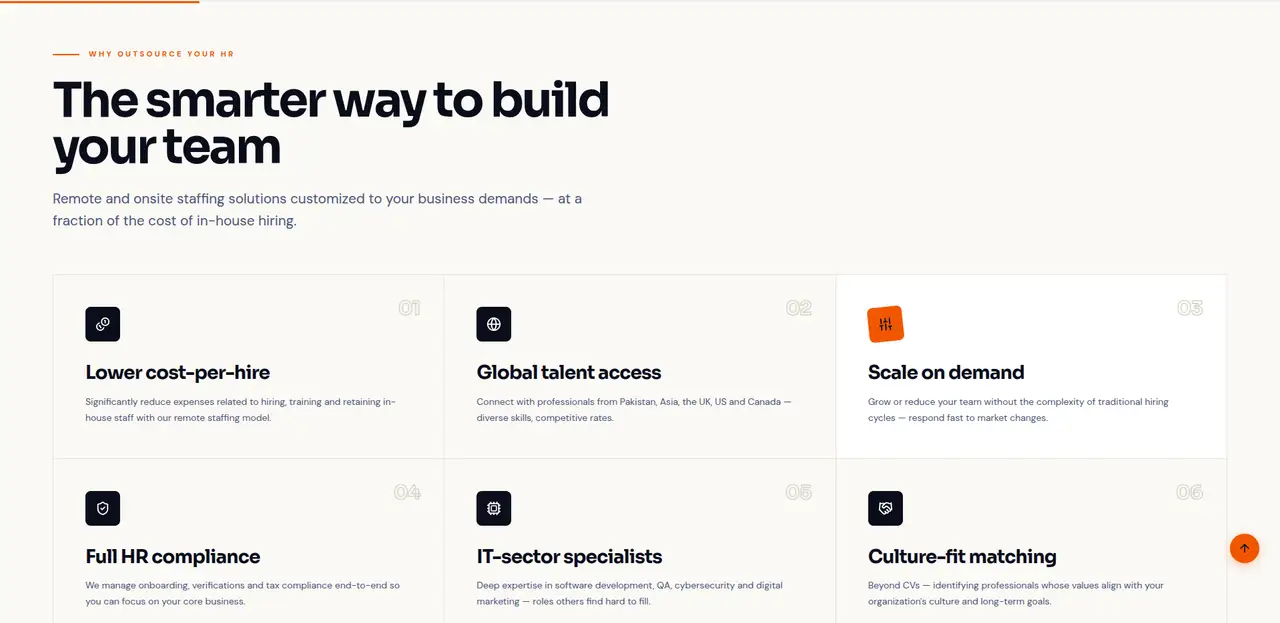The image size is (1280, 623).
Task: Select the Lower cost-per-hire heading
Action: 178,372
